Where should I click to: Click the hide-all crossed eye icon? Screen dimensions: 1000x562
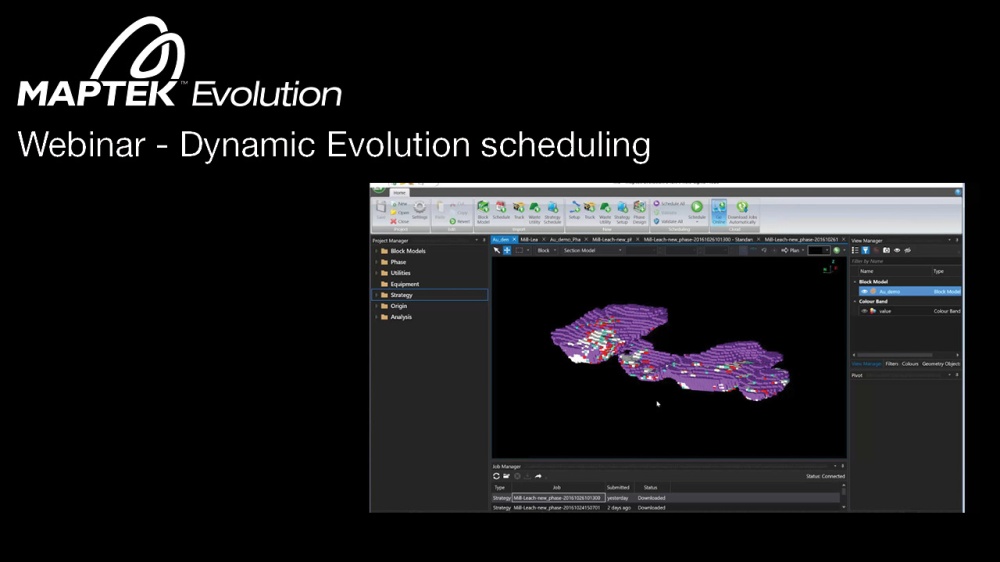pos(908,250)
